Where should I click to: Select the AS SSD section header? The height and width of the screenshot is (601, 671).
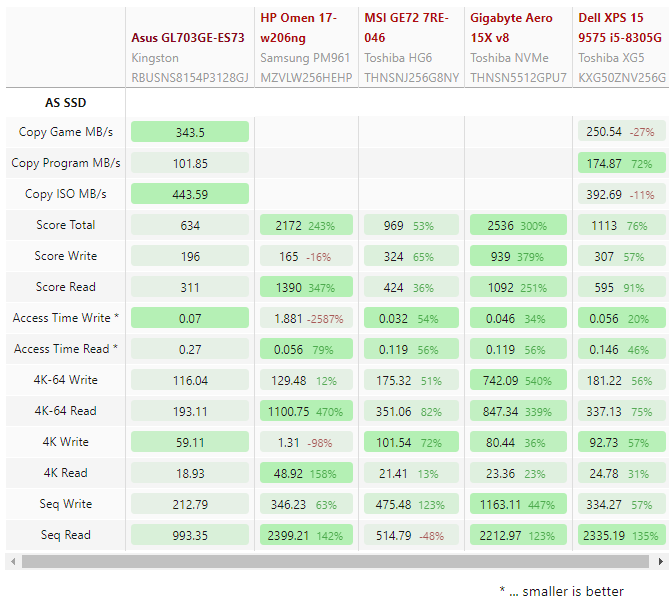[x=65, y=103]
